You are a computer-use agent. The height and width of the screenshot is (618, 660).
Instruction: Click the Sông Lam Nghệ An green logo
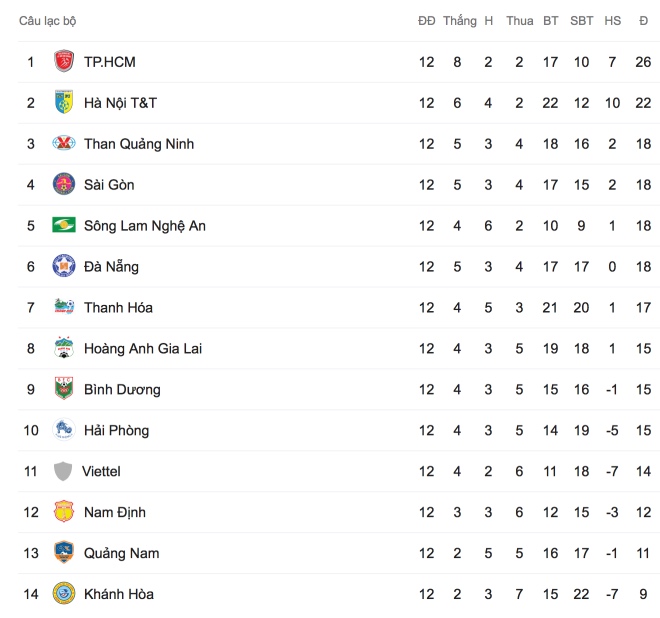(64, 225)
